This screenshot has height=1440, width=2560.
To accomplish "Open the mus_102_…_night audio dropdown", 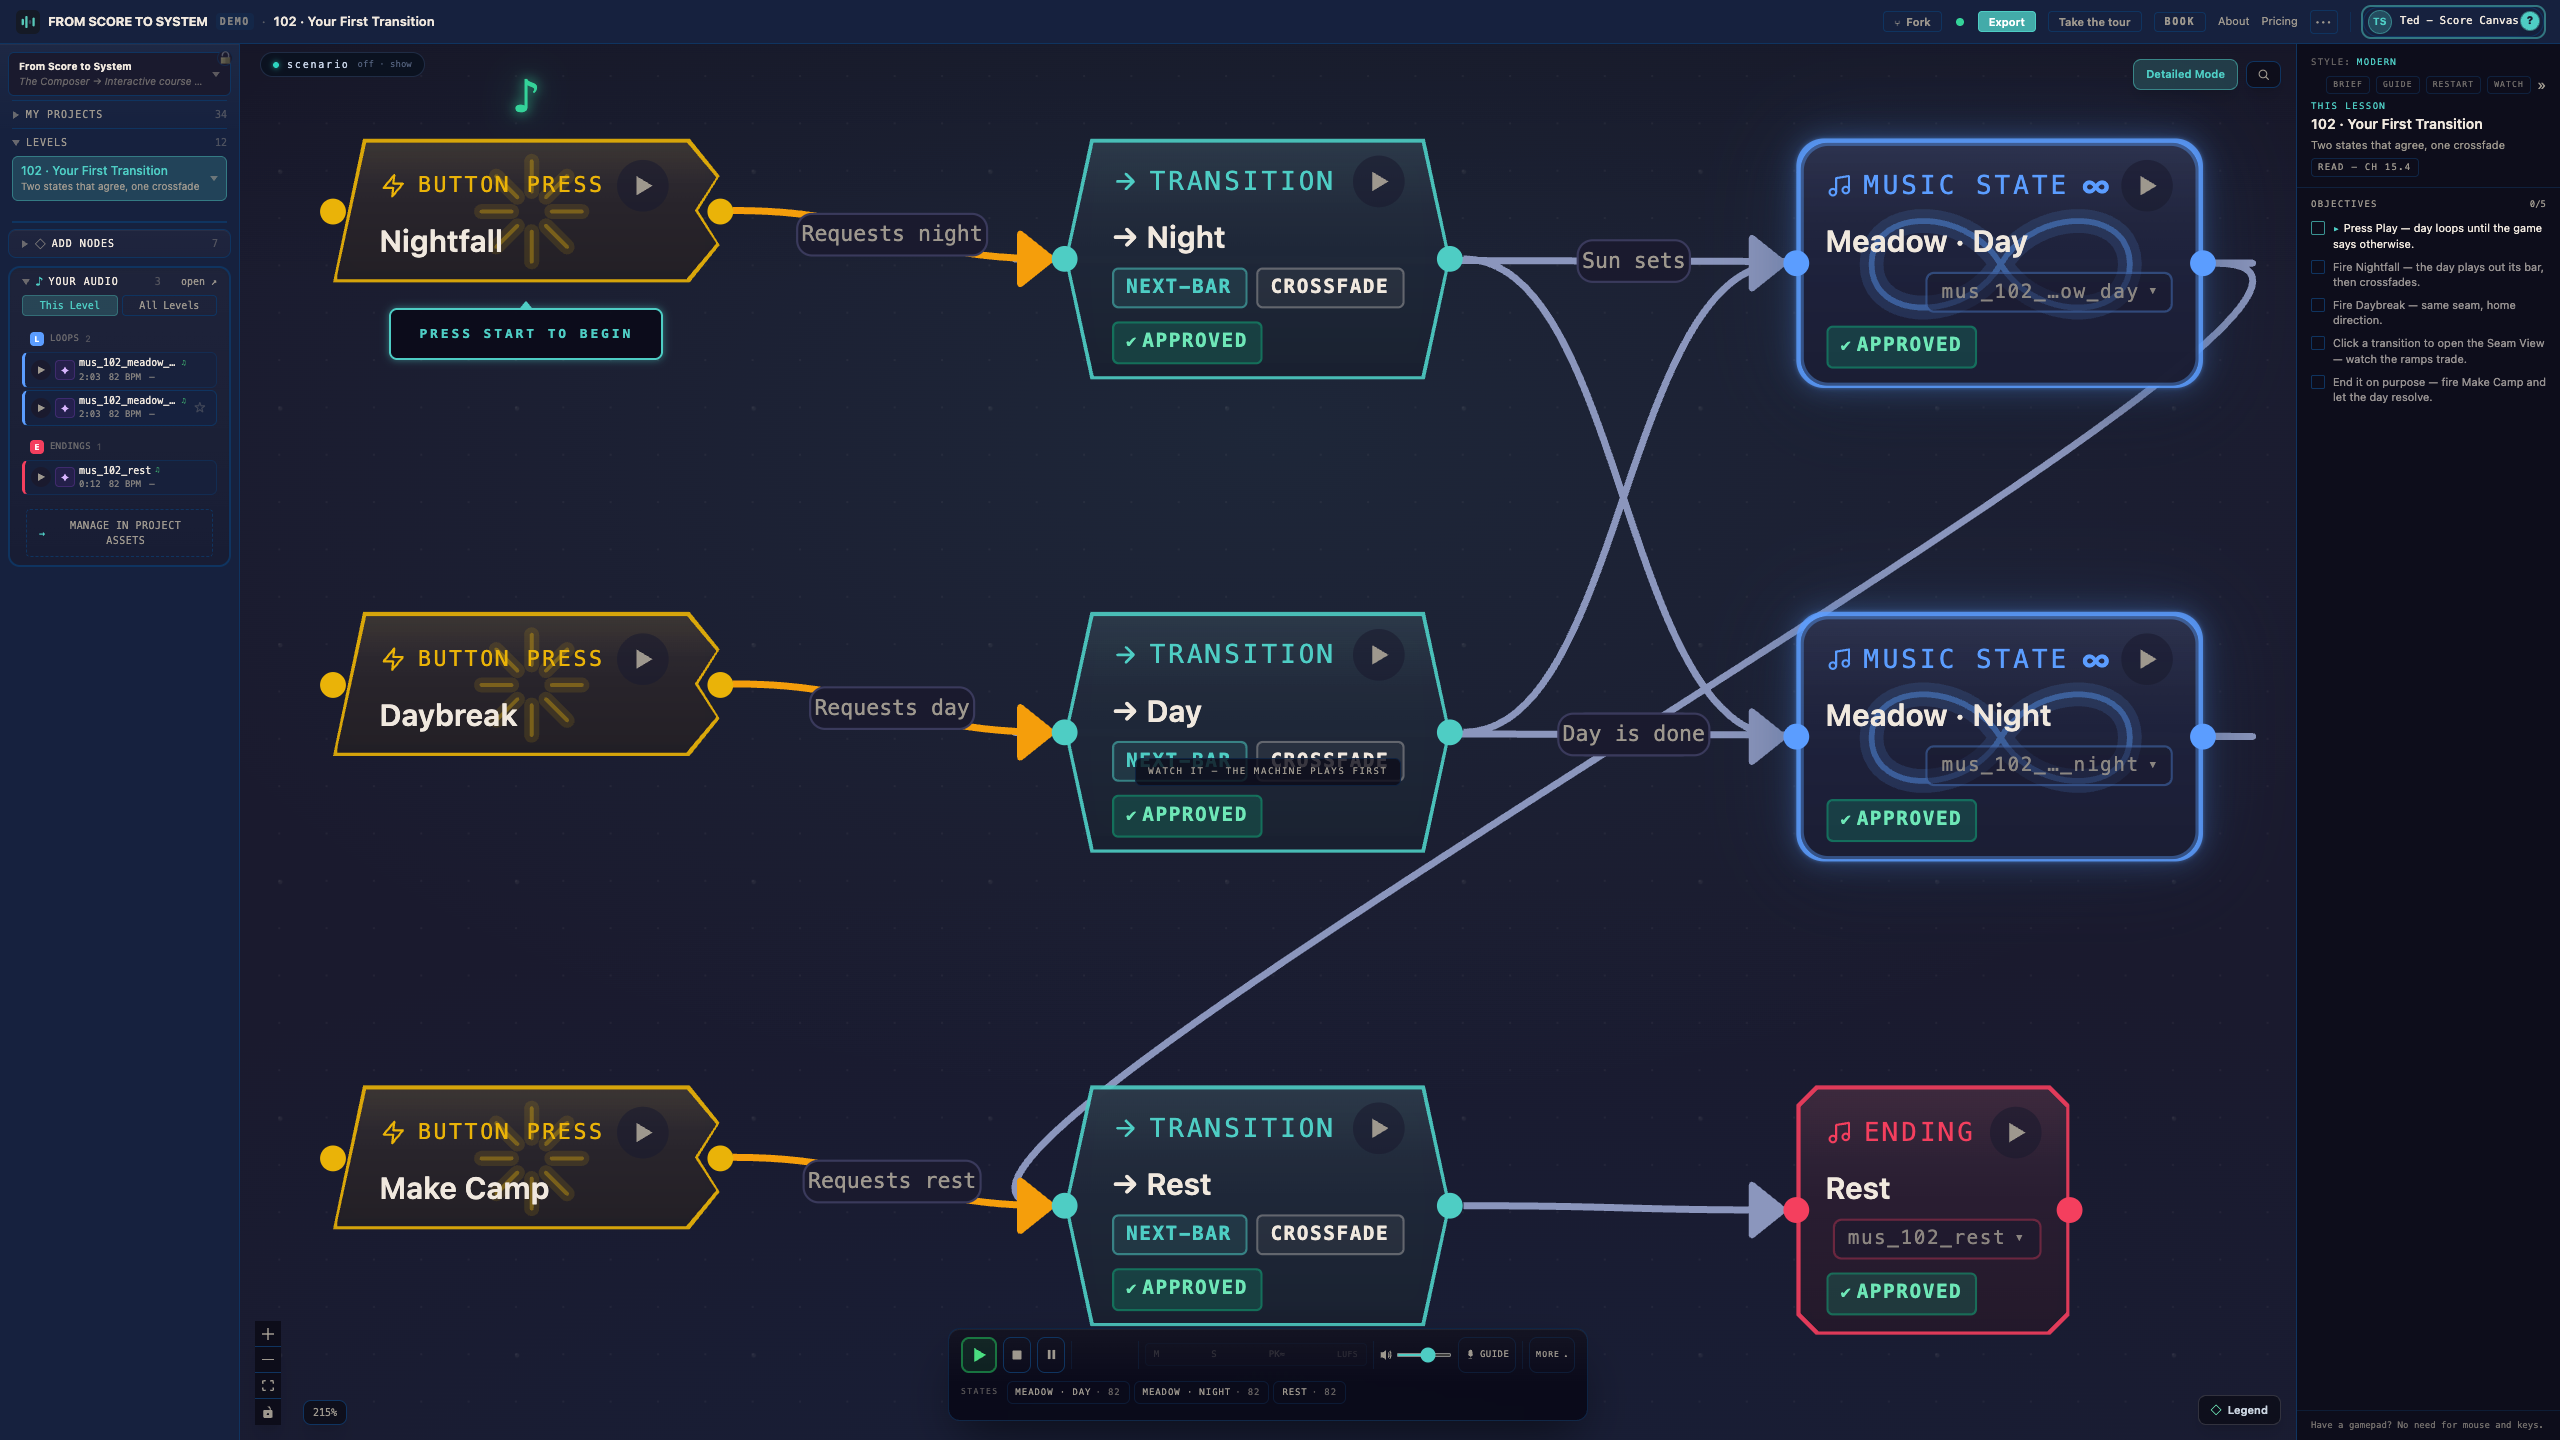I will [2048, 765].
